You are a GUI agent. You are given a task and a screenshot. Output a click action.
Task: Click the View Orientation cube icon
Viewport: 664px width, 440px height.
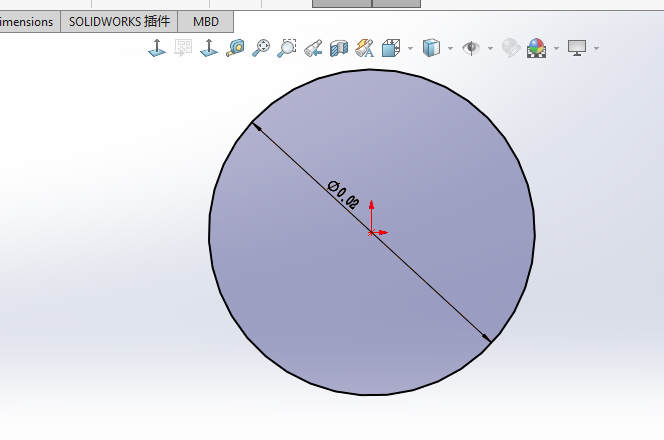click(391, 48)
